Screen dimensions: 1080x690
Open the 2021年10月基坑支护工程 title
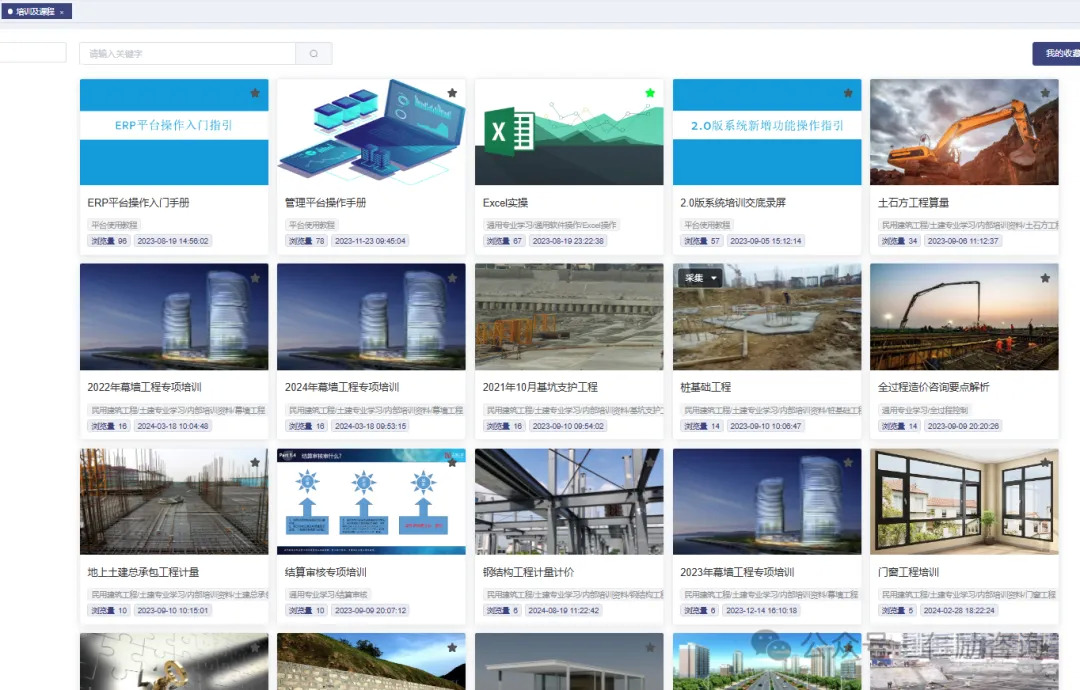[x=541, y=388]
